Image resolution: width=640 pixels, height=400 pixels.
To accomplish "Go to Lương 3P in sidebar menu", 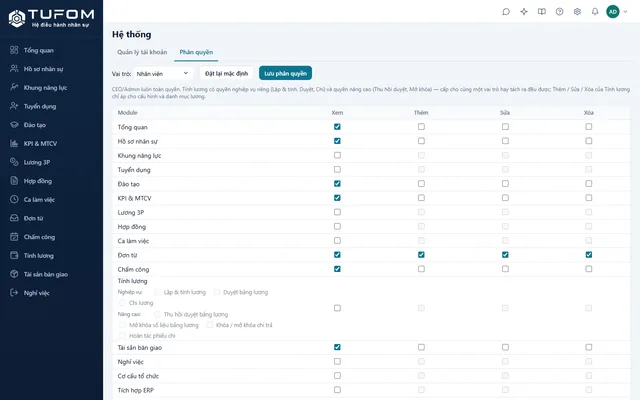I will coord(37,162).
